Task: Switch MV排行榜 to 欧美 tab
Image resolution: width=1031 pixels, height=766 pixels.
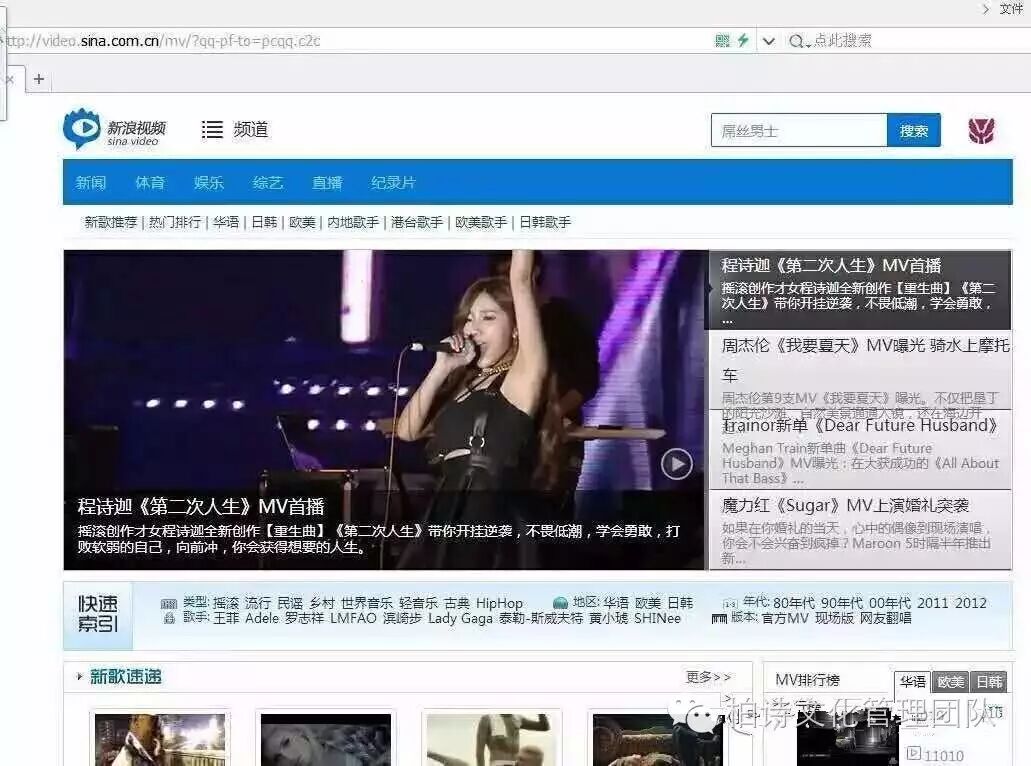Action: point(950,682)
